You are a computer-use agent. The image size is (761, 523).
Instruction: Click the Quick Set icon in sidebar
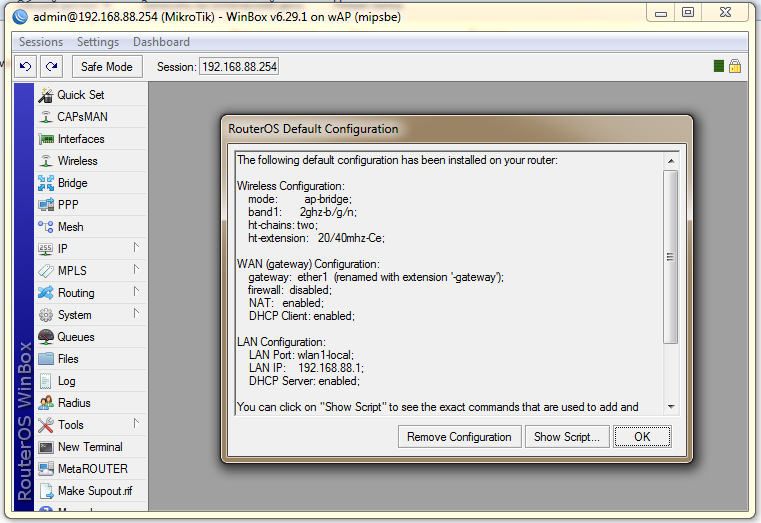(46, 95)
